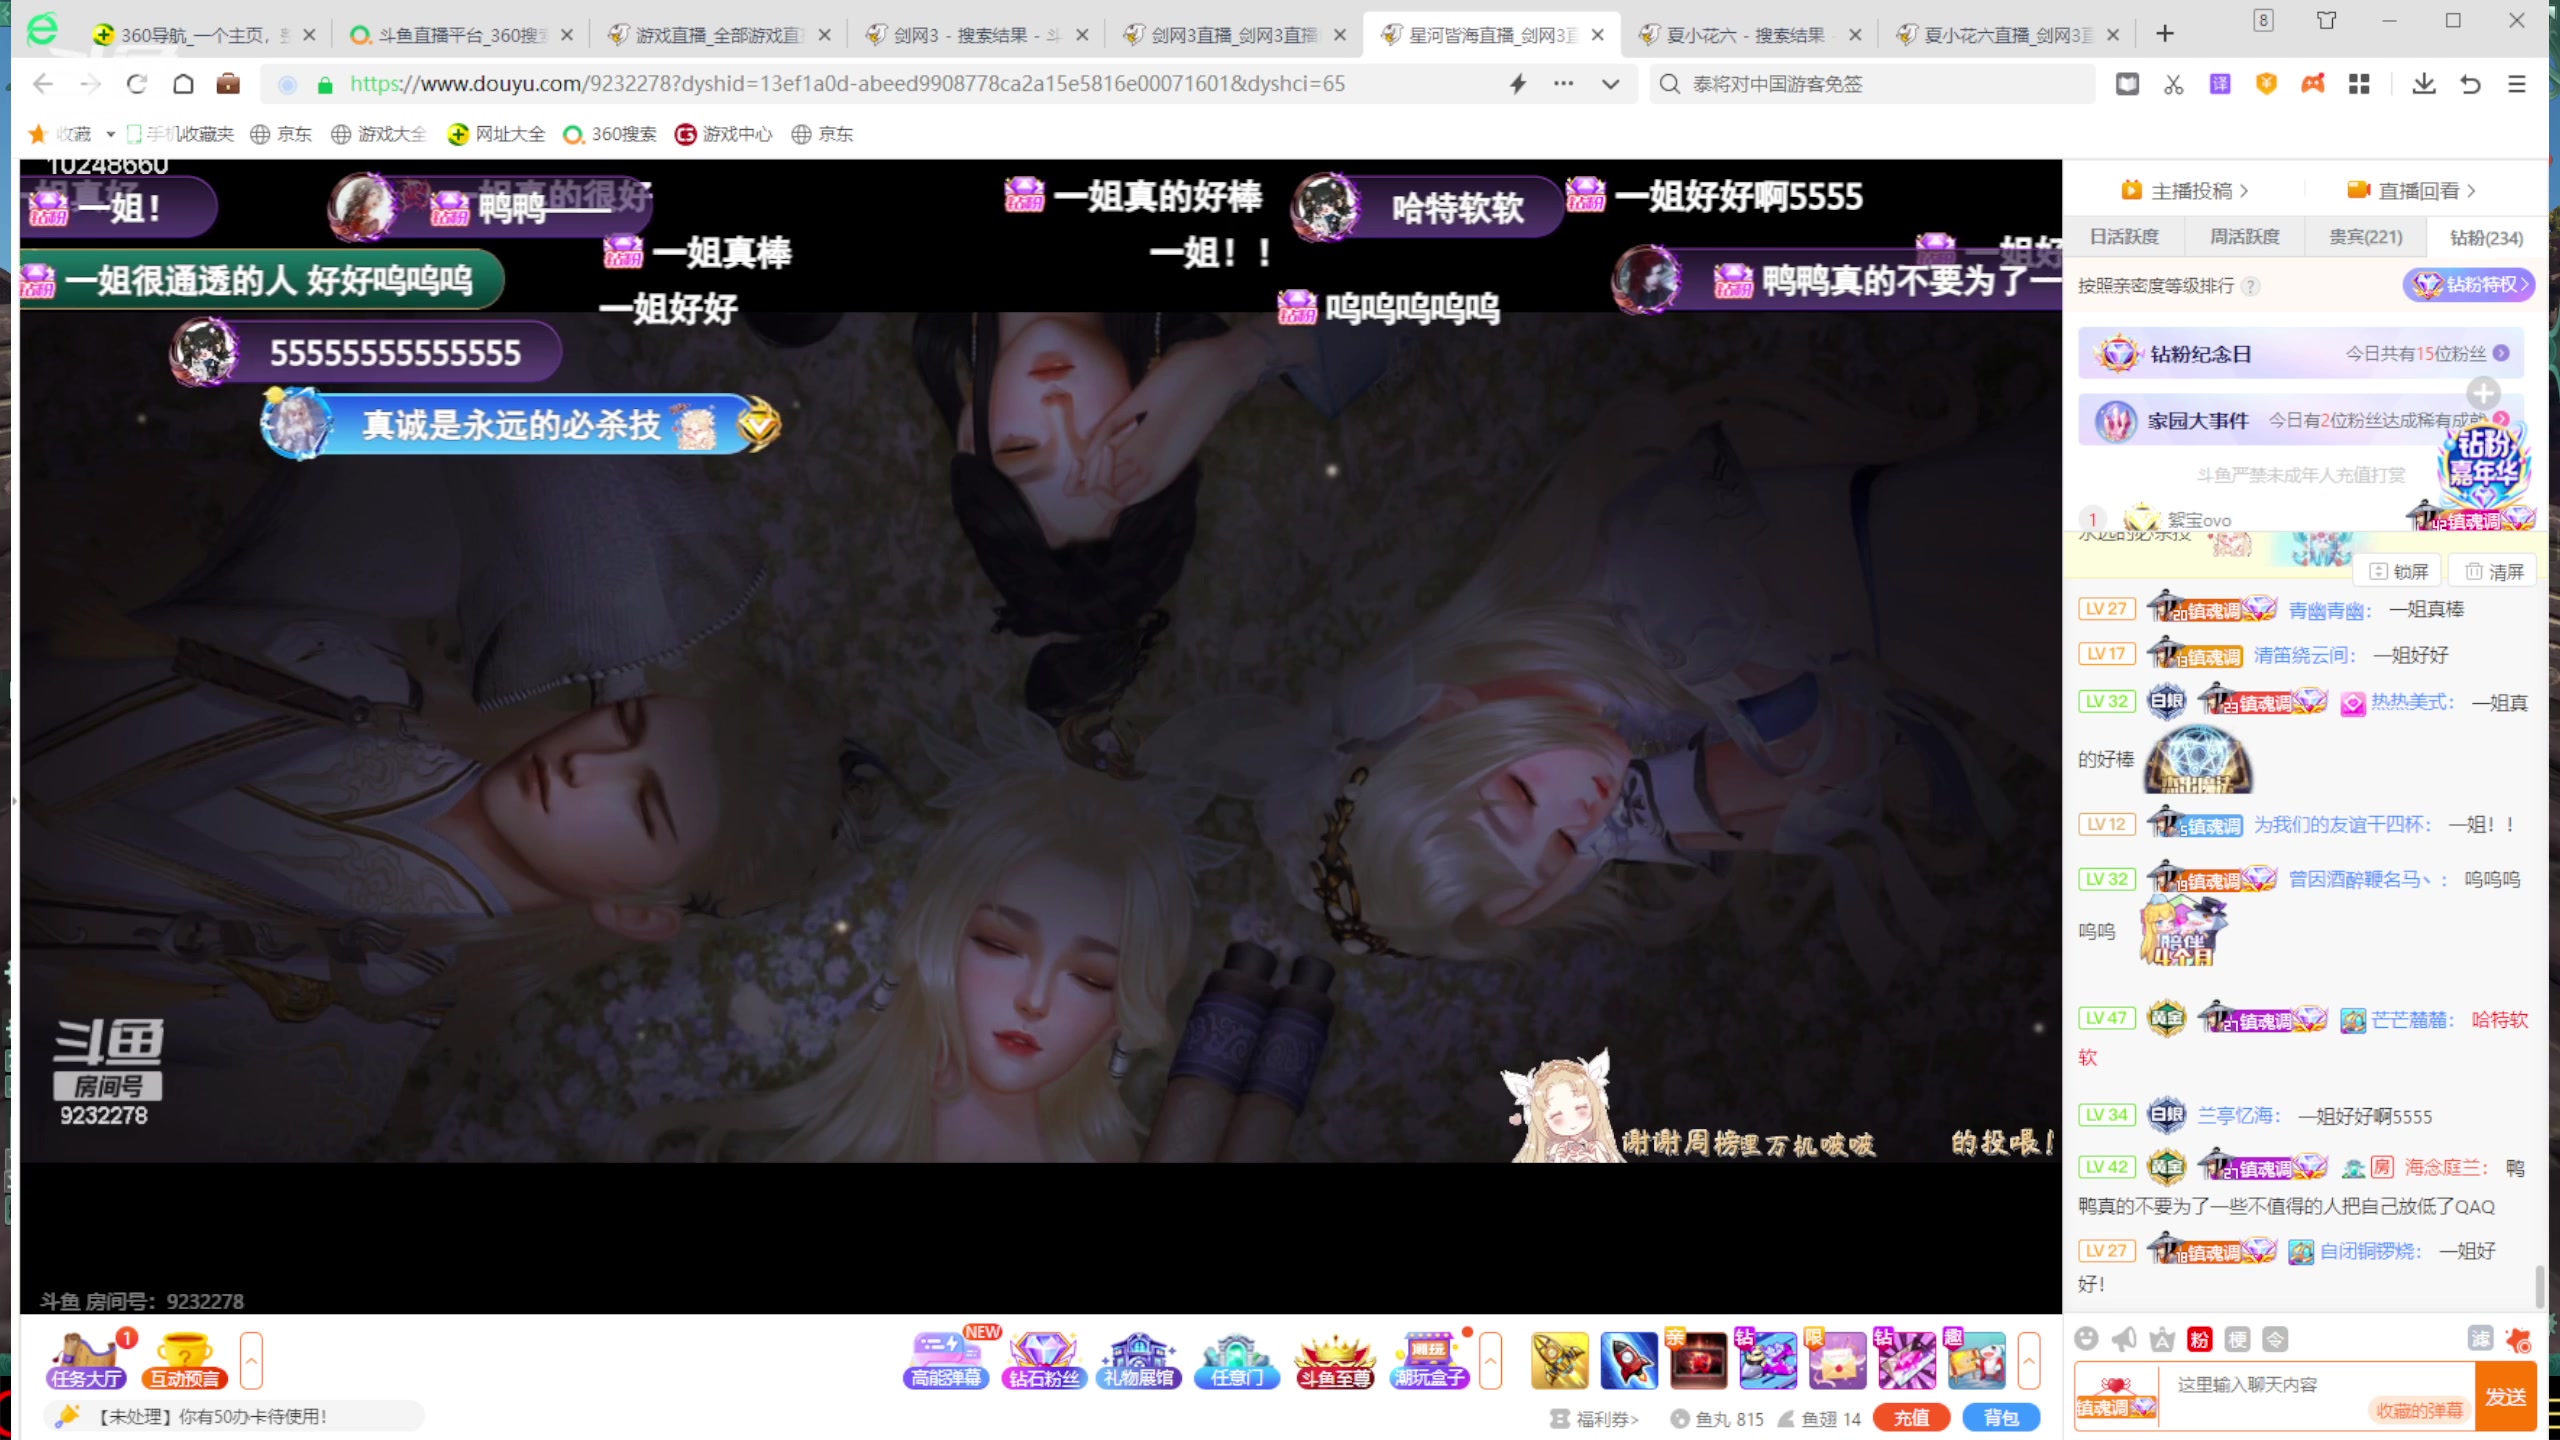Toggle the 粉 fan danmaku badge
The width and height of the screenshot is (2560, 1440).
click(2199, 1339)
